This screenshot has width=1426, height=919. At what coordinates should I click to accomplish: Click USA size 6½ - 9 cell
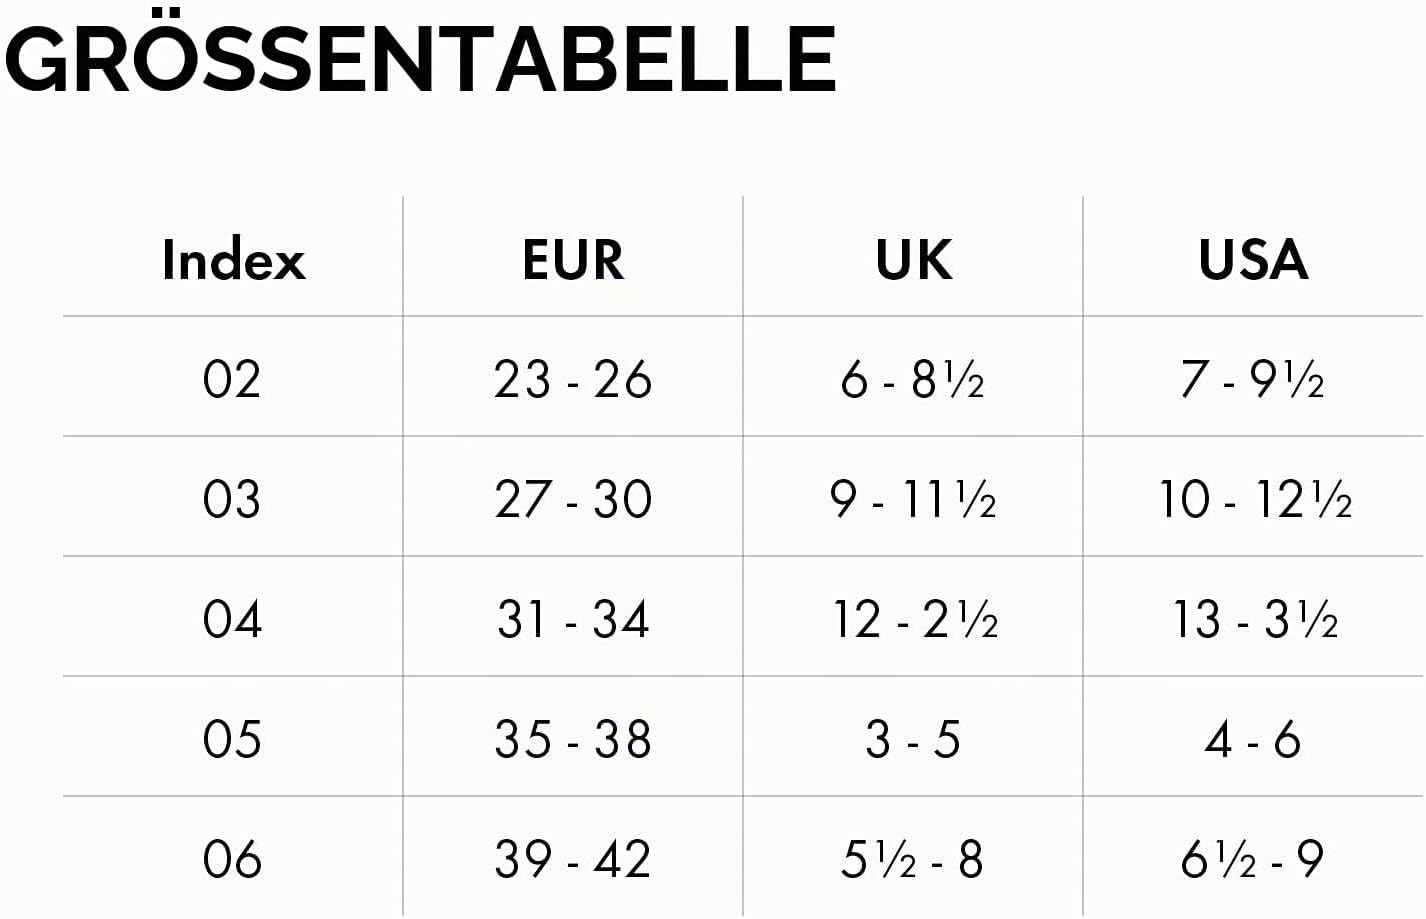[1253, 859]
